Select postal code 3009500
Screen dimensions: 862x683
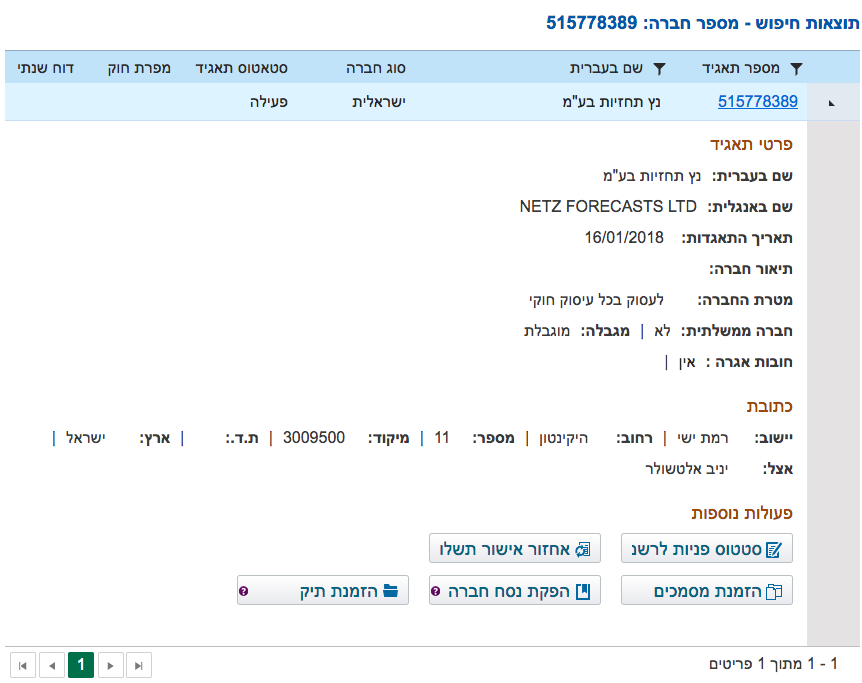pyautogui.click(x=314, y=438)
